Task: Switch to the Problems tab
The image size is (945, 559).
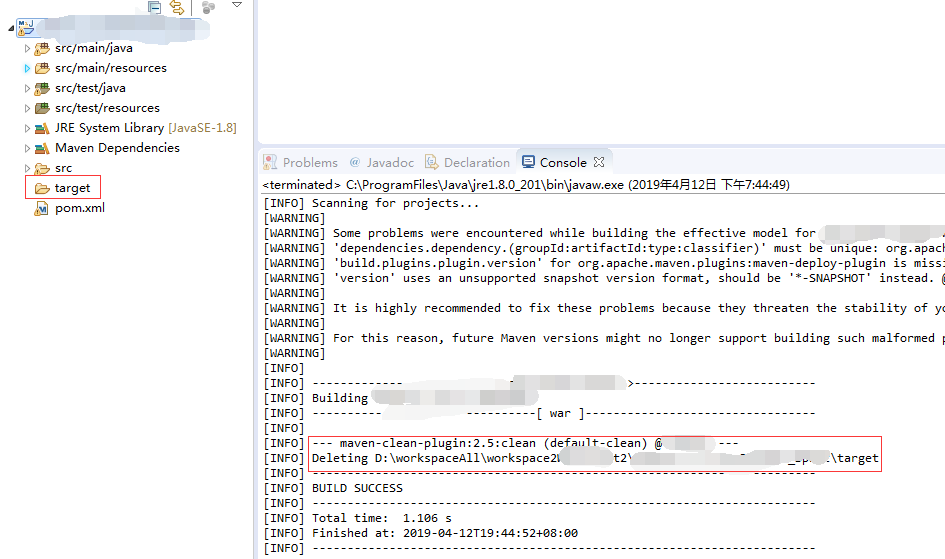Action: pos(301,162)
